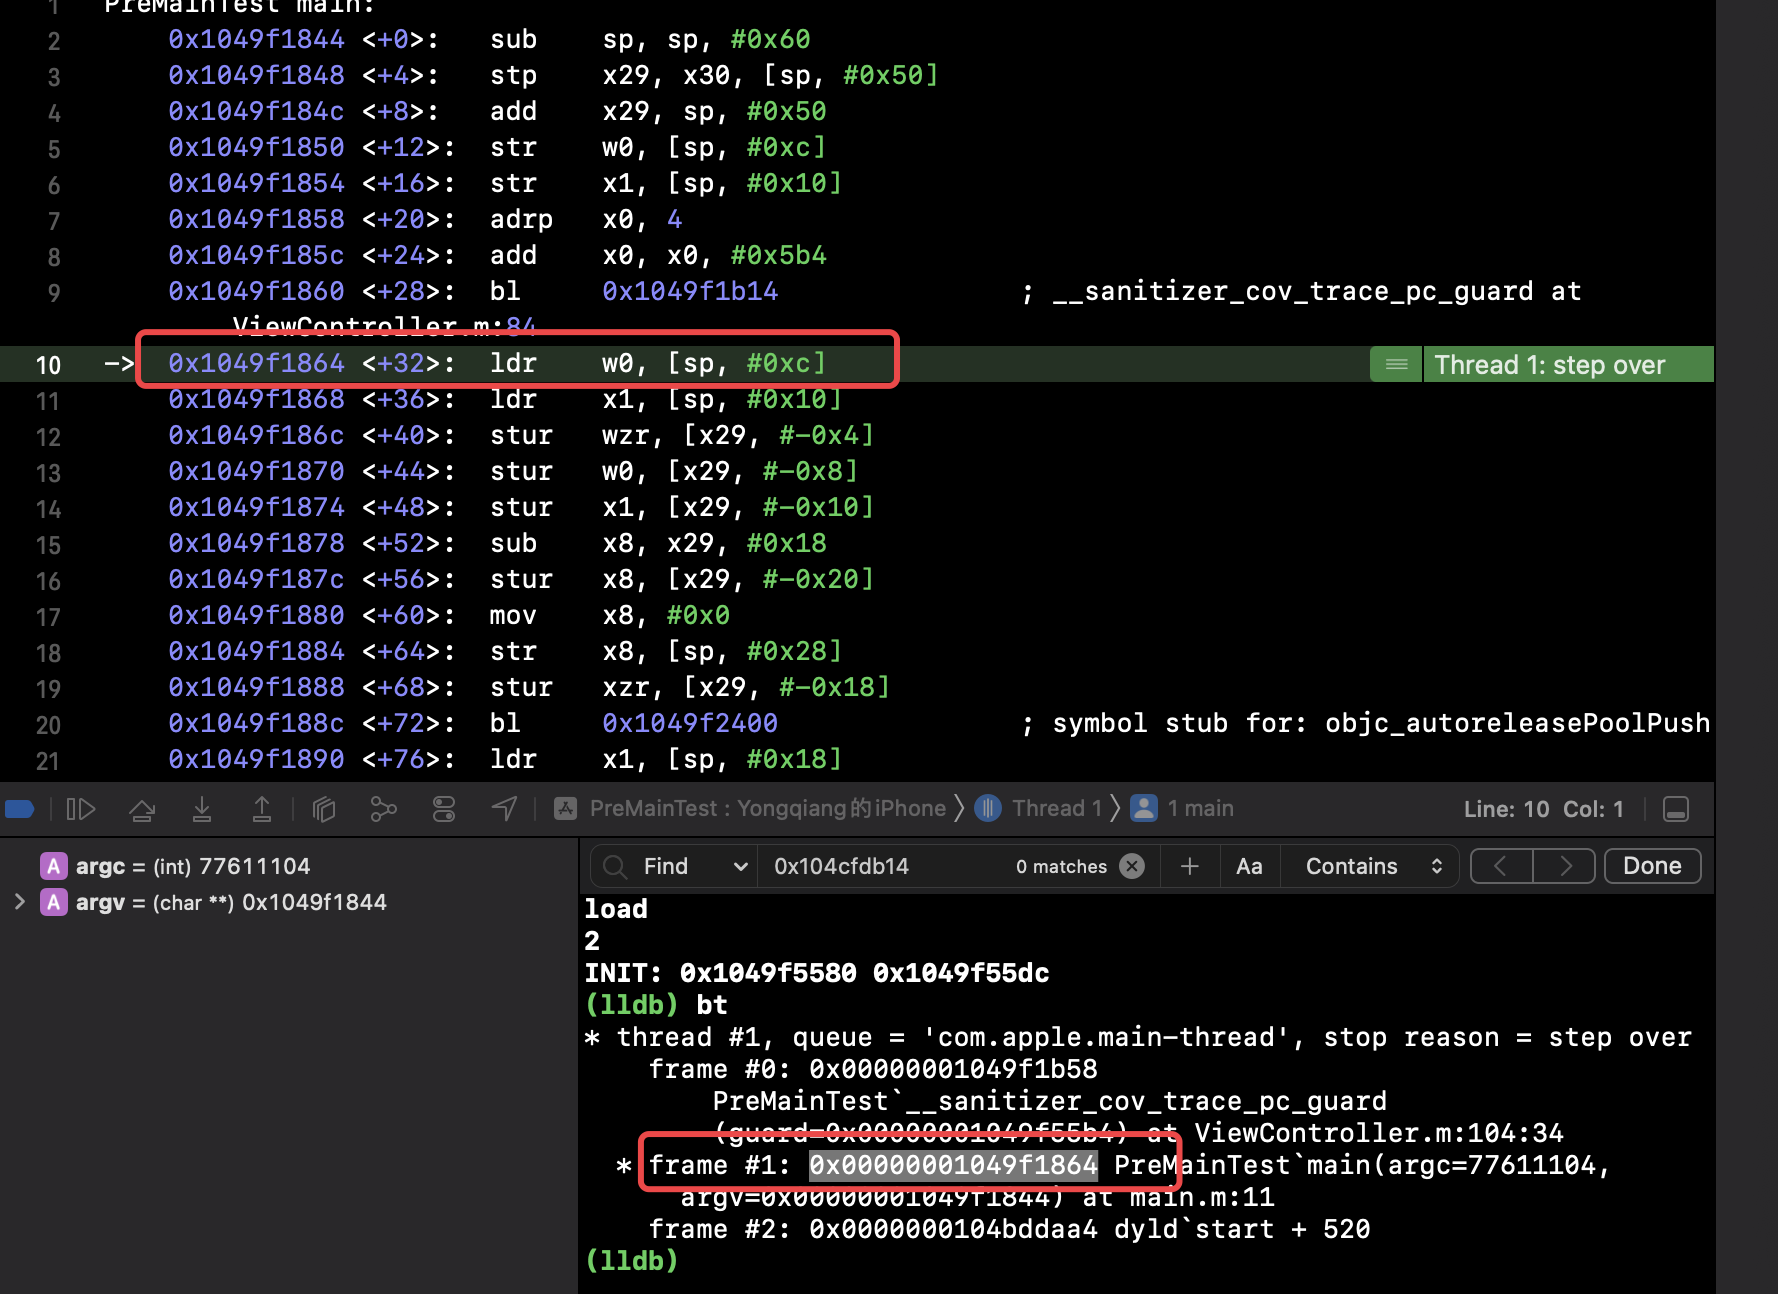Clear the search field text

click(x=1132, y=866)
